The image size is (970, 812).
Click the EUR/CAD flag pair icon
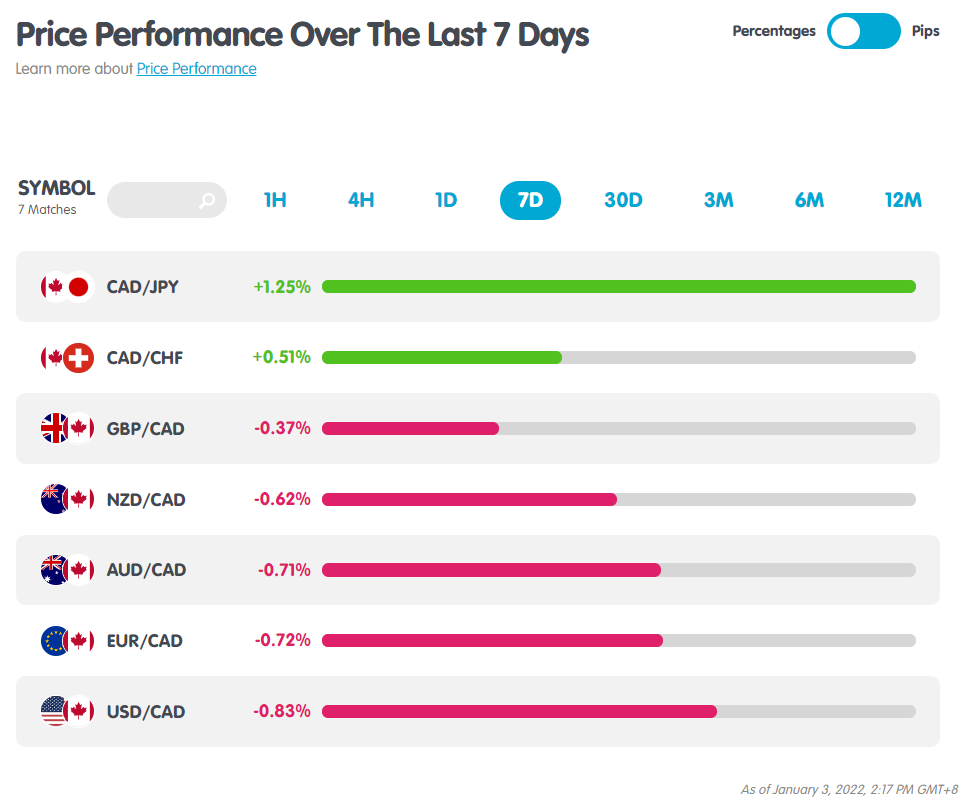click(x=67, y=641)
